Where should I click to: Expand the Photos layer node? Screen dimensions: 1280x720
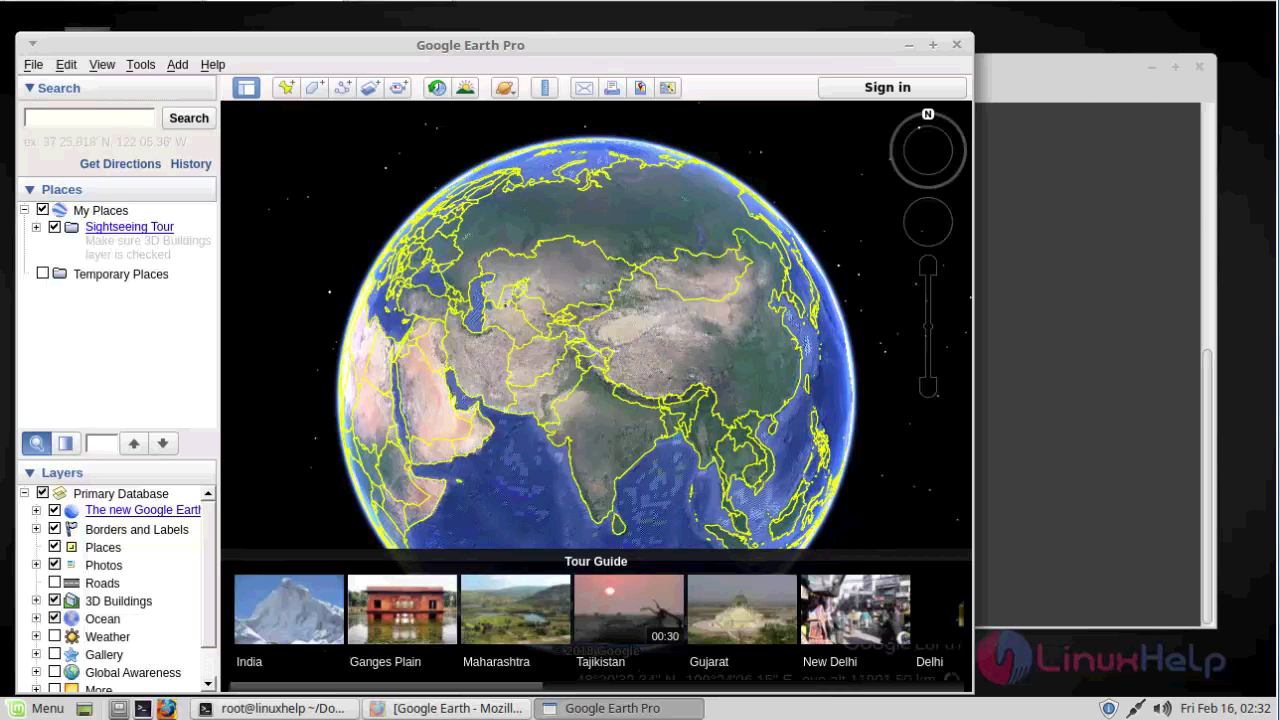[x=37, y=565]
